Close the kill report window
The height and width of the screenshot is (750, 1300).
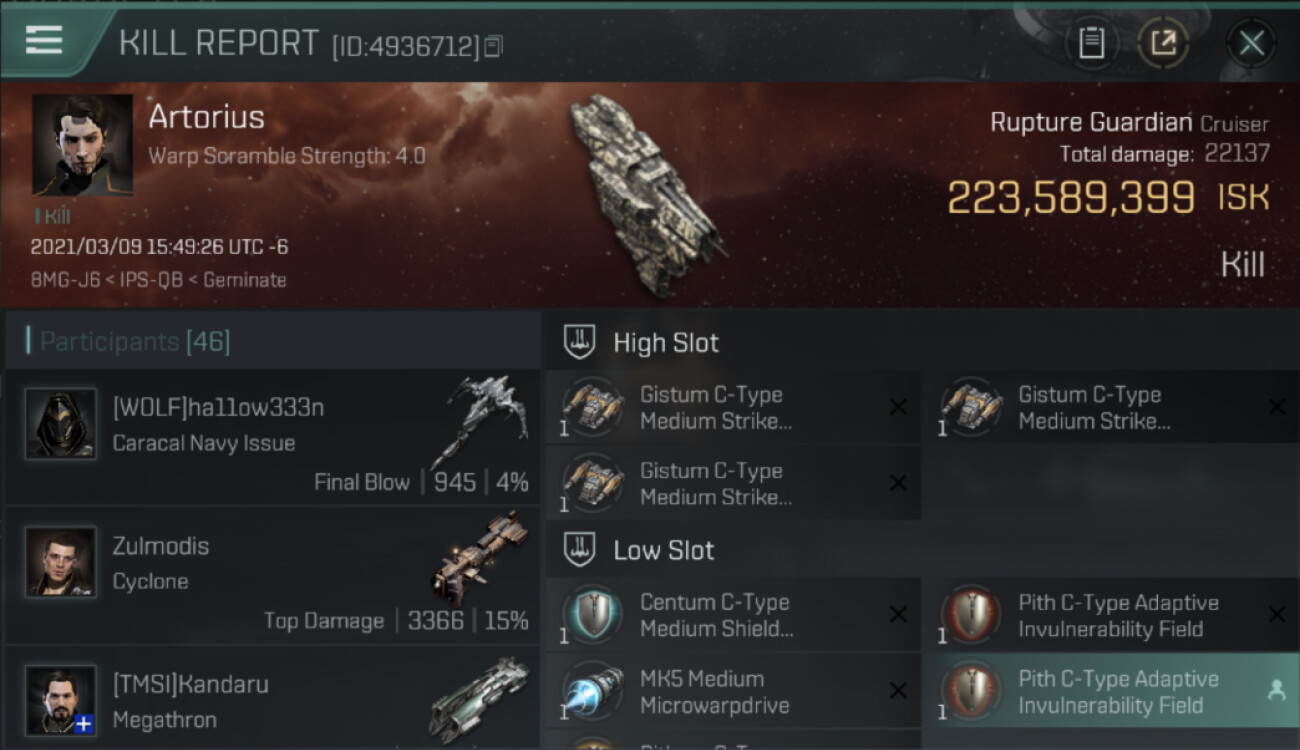pos(1251,43)
